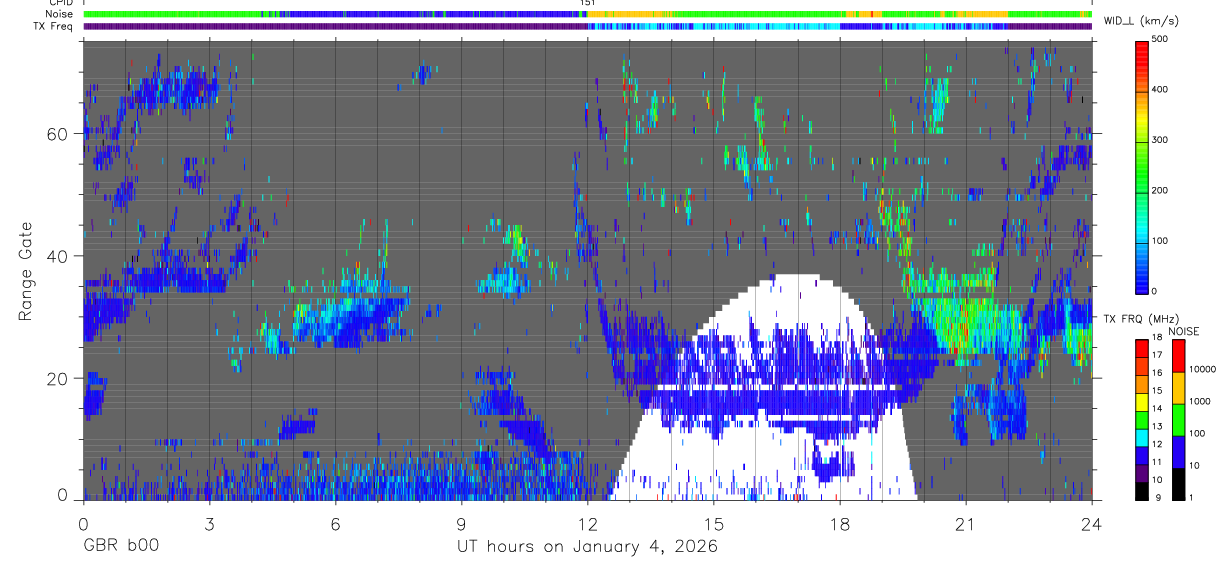Click 'UT hours on January 4, 2026' axis title
The image size is (1228, 567).
(587, 547)
